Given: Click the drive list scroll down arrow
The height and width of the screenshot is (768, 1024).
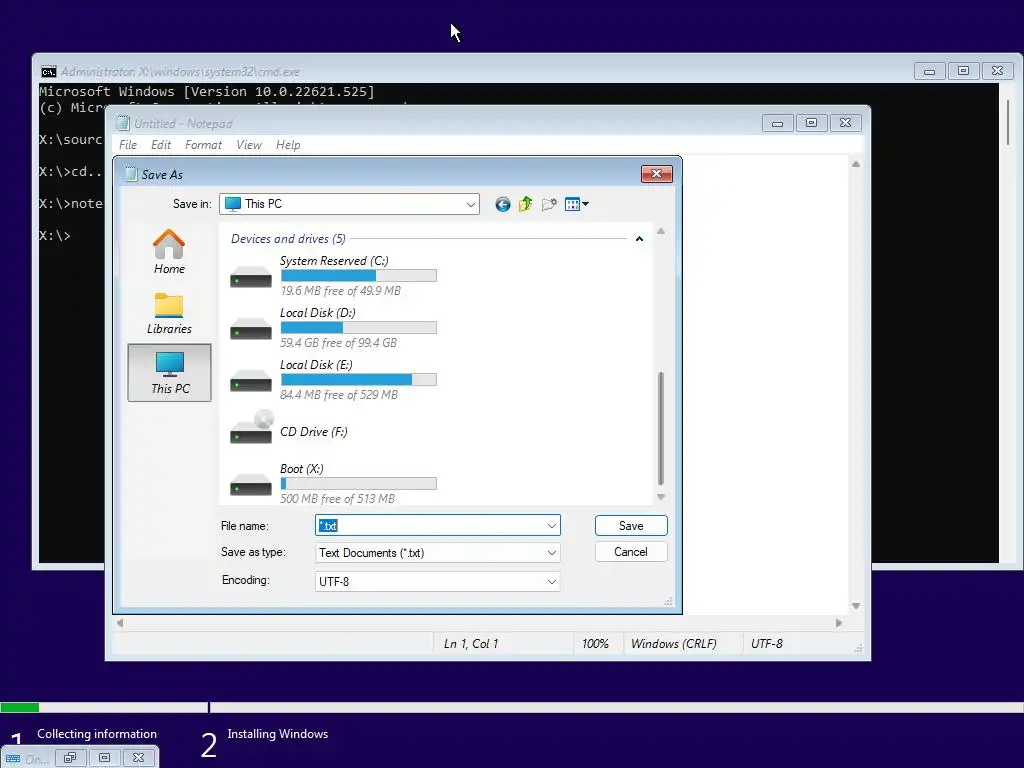Looking at the screenshot, I should pos(661,498).
